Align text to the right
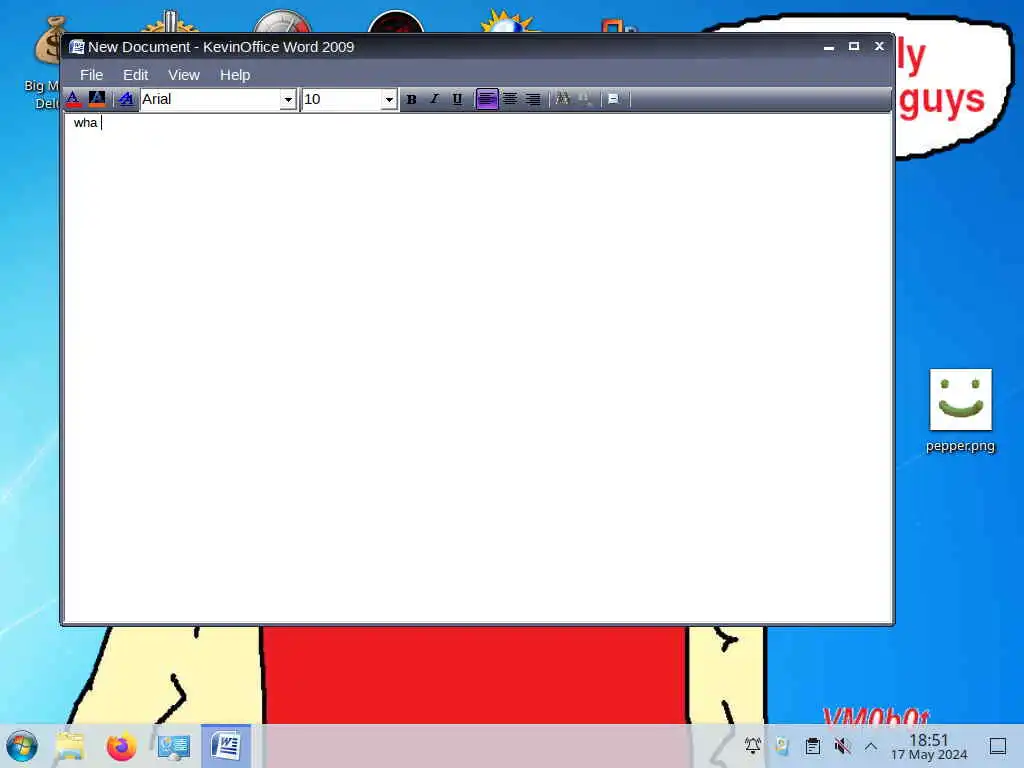Screen dimensions: 1024x768 533,99
